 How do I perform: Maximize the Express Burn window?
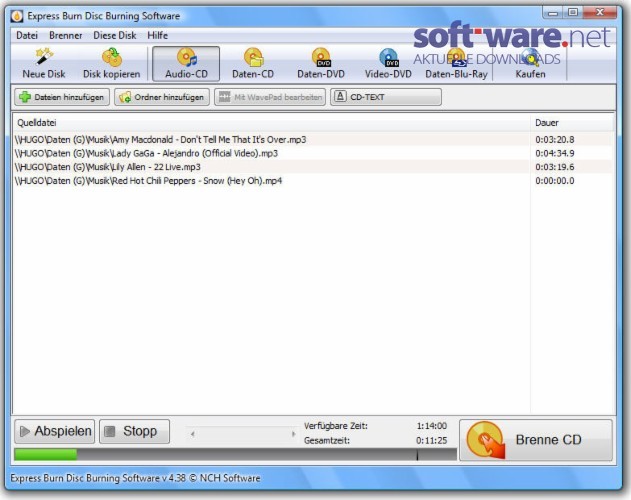[573, 12]
